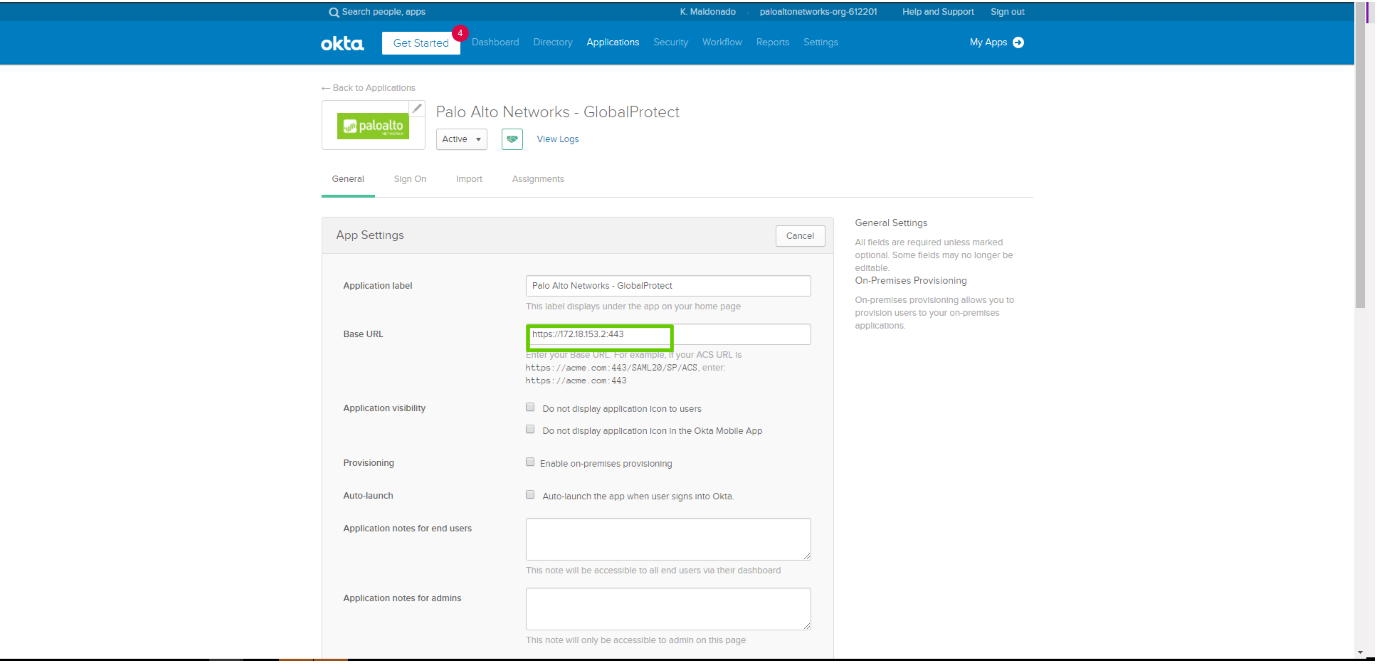Click the paloalto logo thumbnail

point(373,126)
